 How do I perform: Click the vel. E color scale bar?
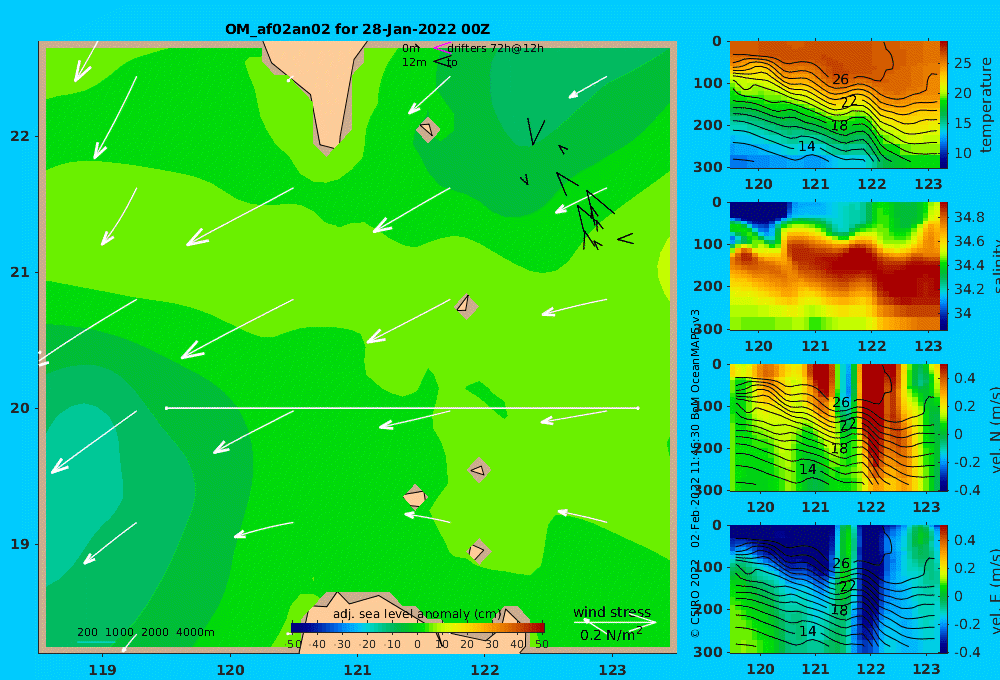[944, 589]
